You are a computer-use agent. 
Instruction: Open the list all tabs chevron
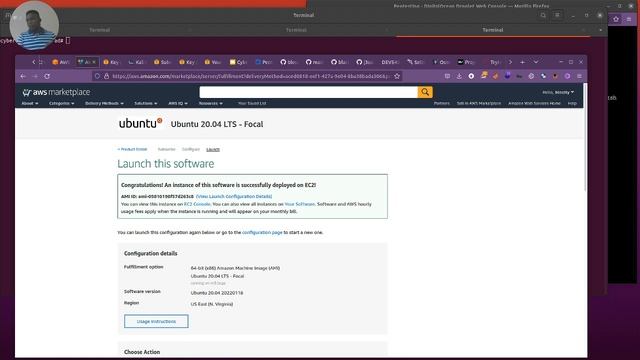pyautogui.click(x=536, y=62)
